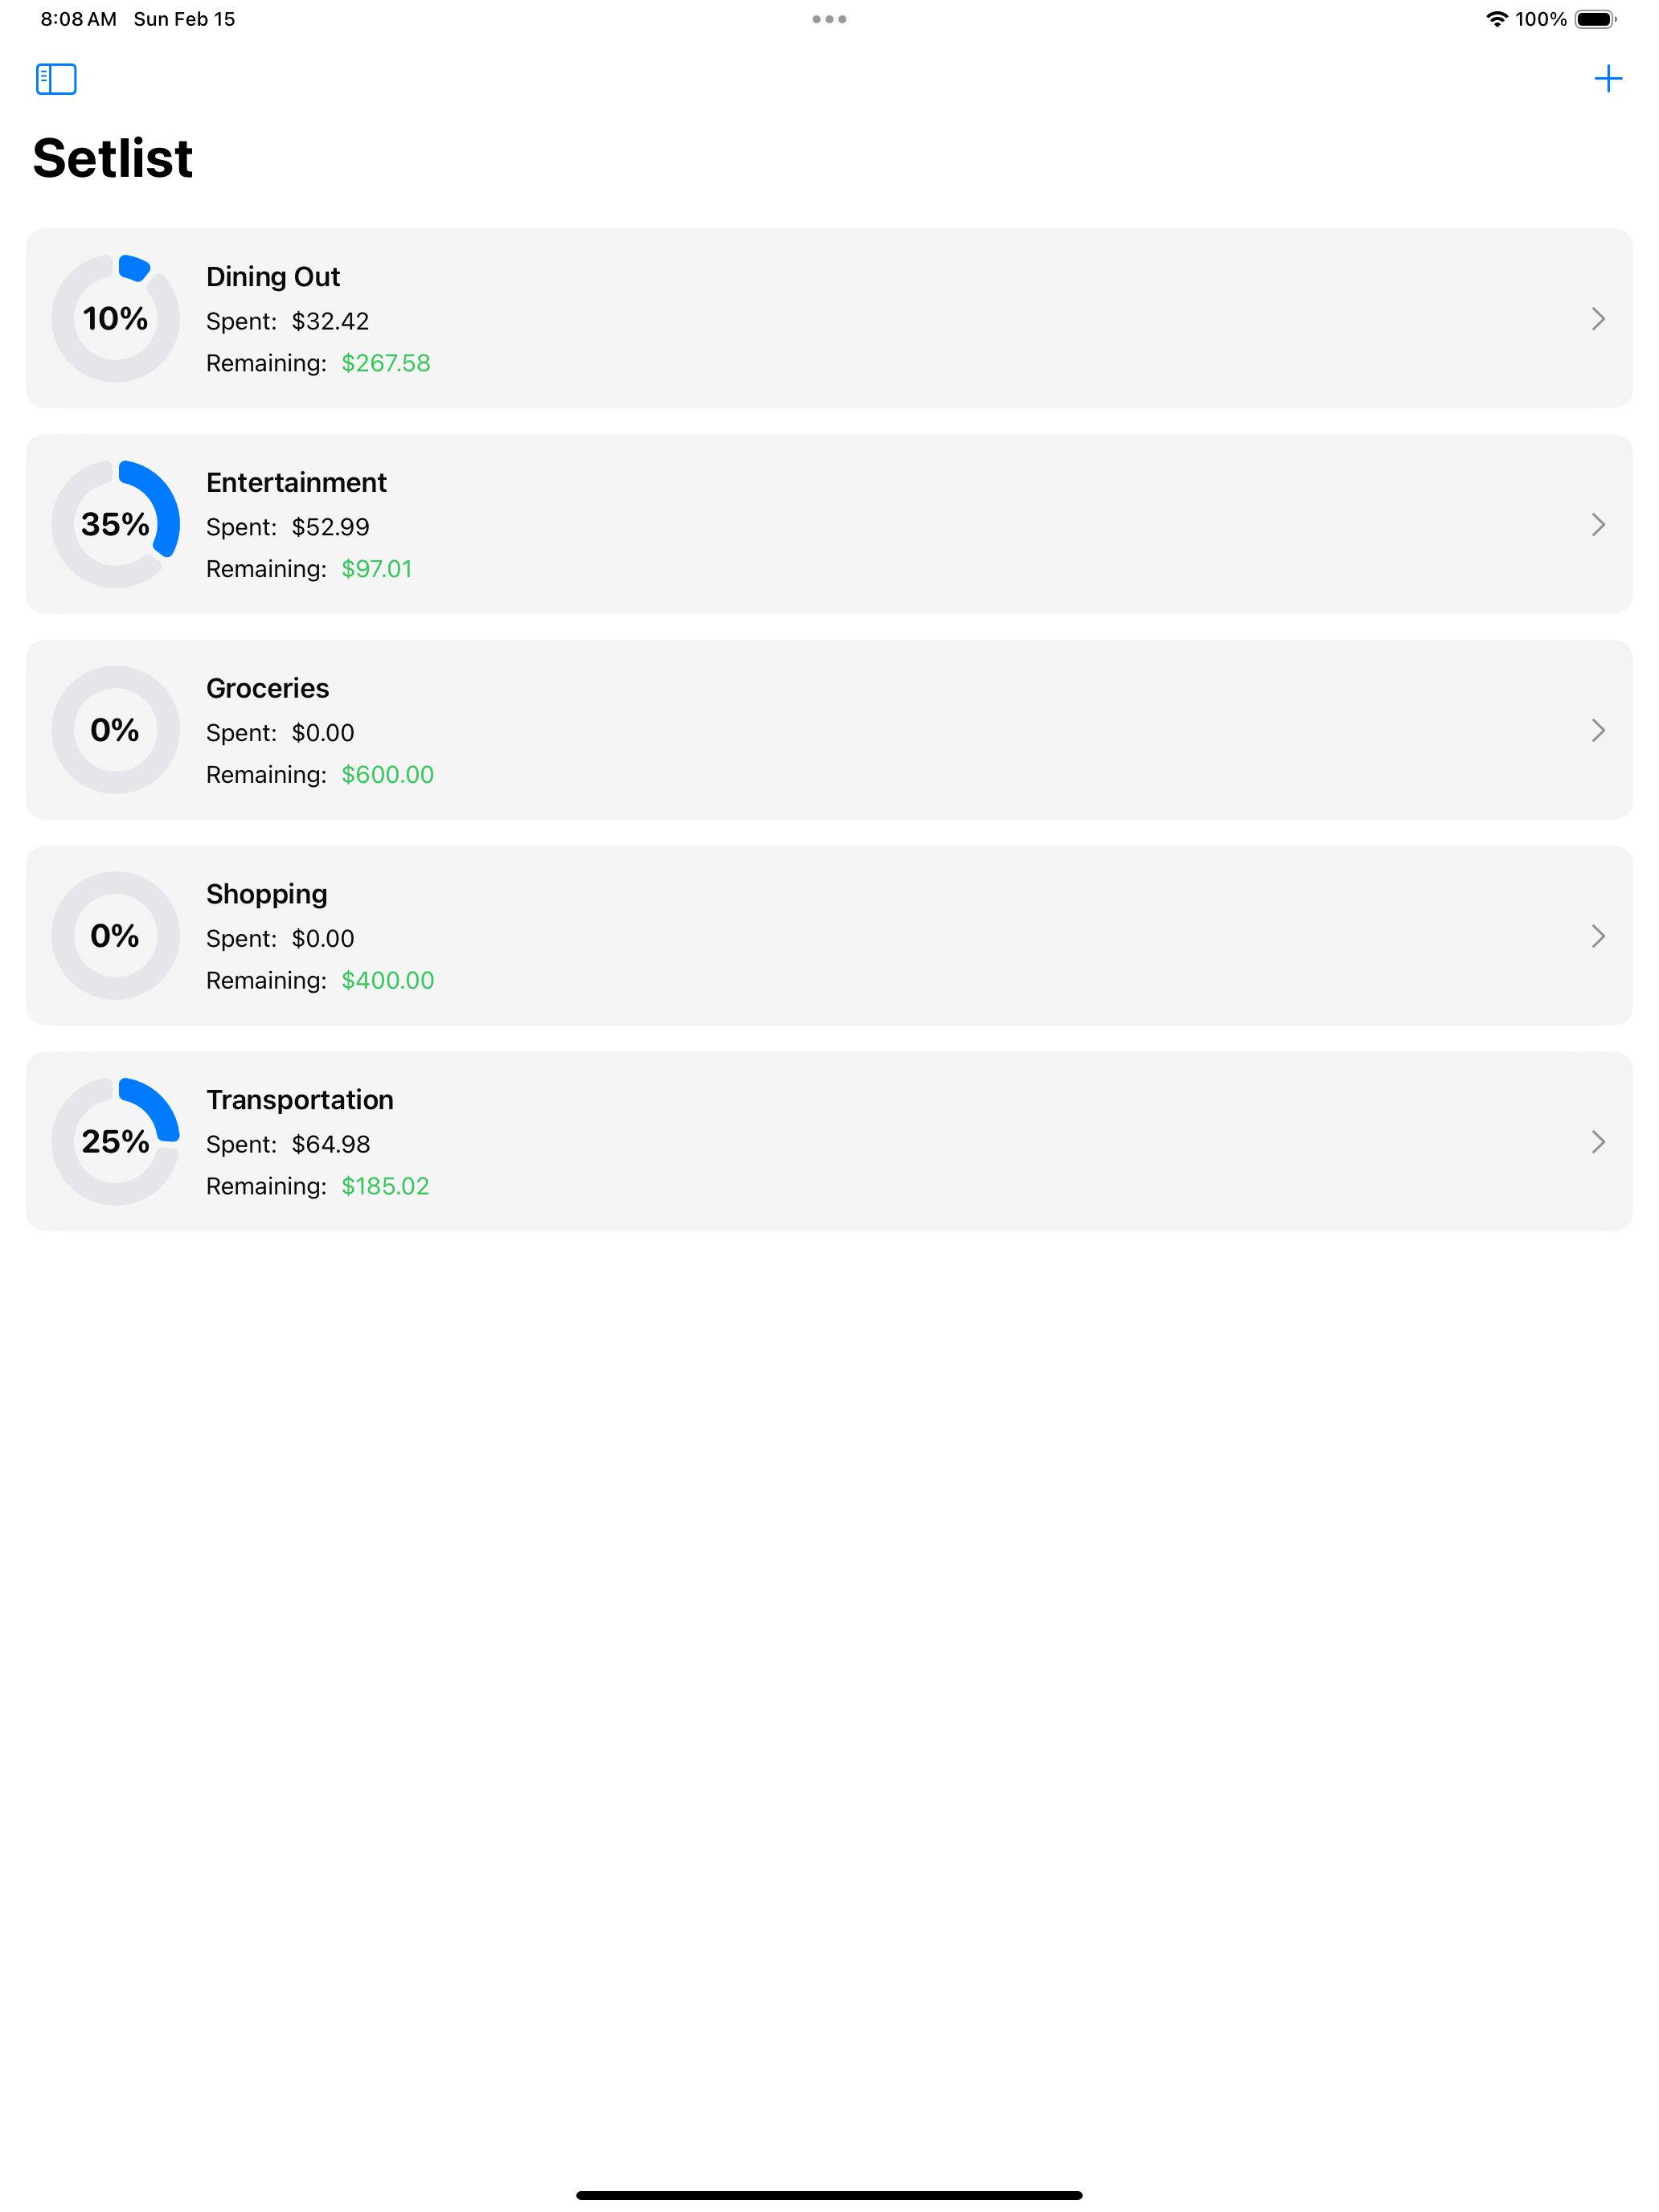This screenshot has width=1659, height=2212.
Task: Toggle the sidebar panel icon
Action: point(56,79)
